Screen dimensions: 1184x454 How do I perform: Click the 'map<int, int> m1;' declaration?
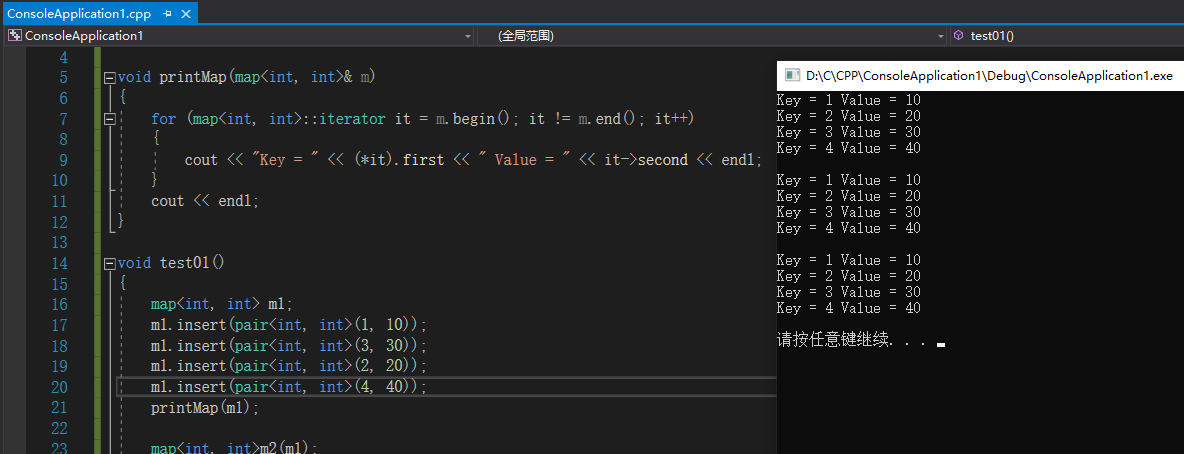point(221,304)
